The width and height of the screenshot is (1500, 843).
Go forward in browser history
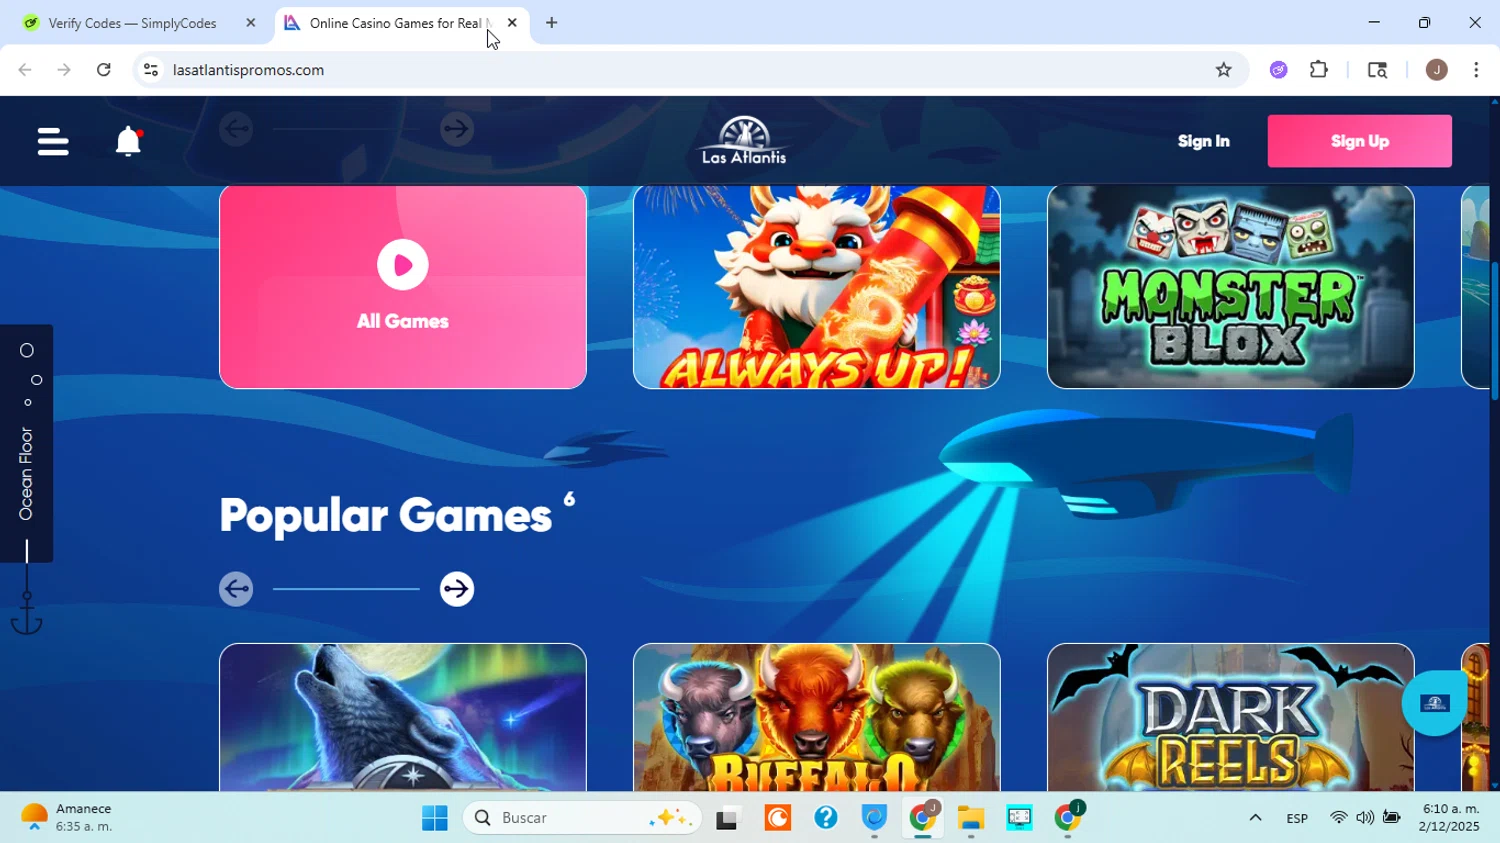[64, 70]
